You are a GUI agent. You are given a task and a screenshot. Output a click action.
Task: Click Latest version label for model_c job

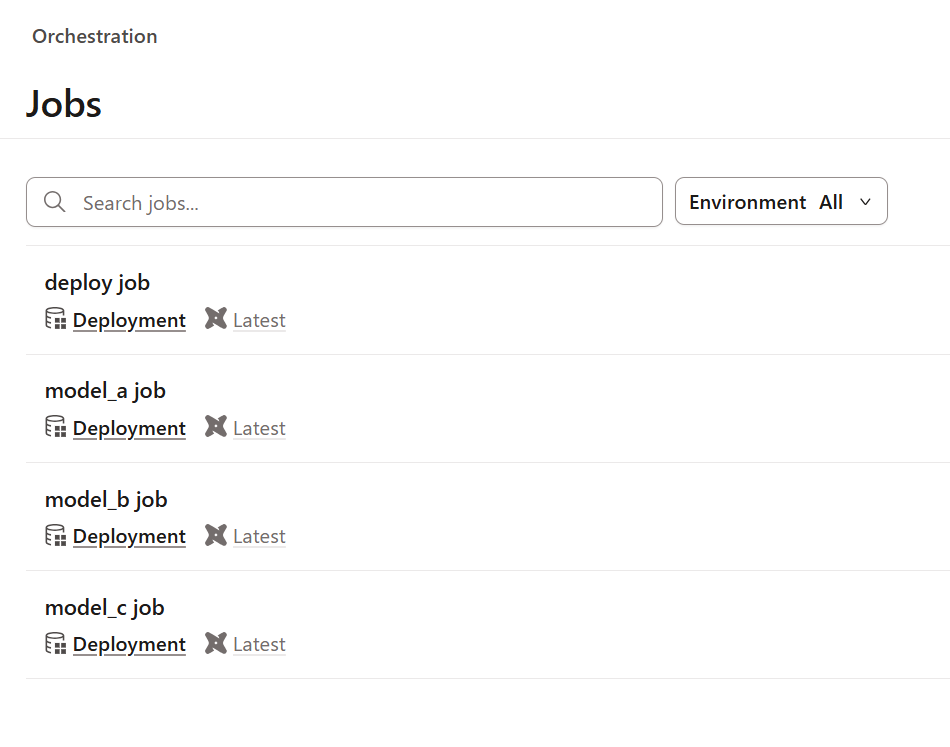tap(259, 644)
